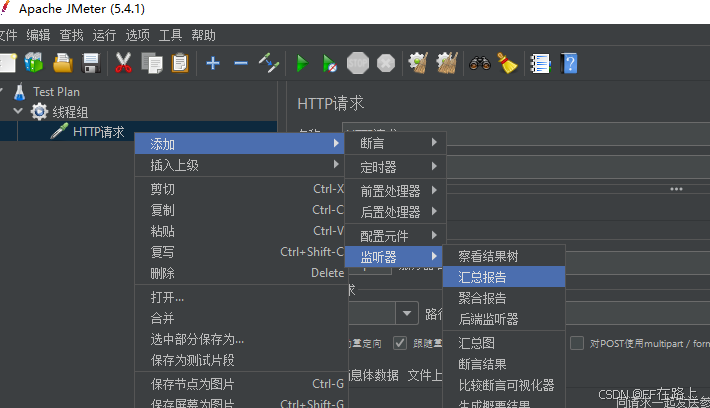This screenshot has height=408, width=710.
Task: Click the Toggle enable/disable icon
Action: tap(269, 63)
